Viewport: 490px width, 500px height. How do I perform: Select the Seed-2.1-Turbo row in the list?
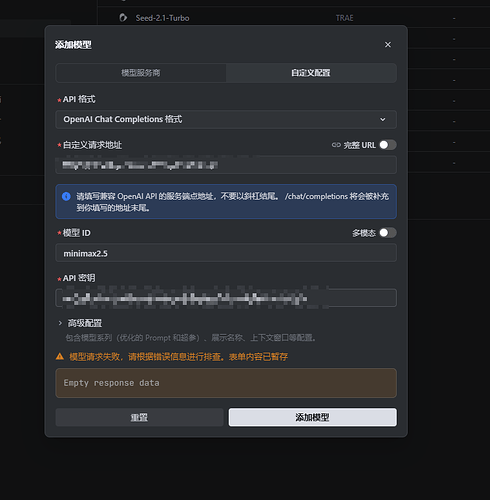coord(294,18)
